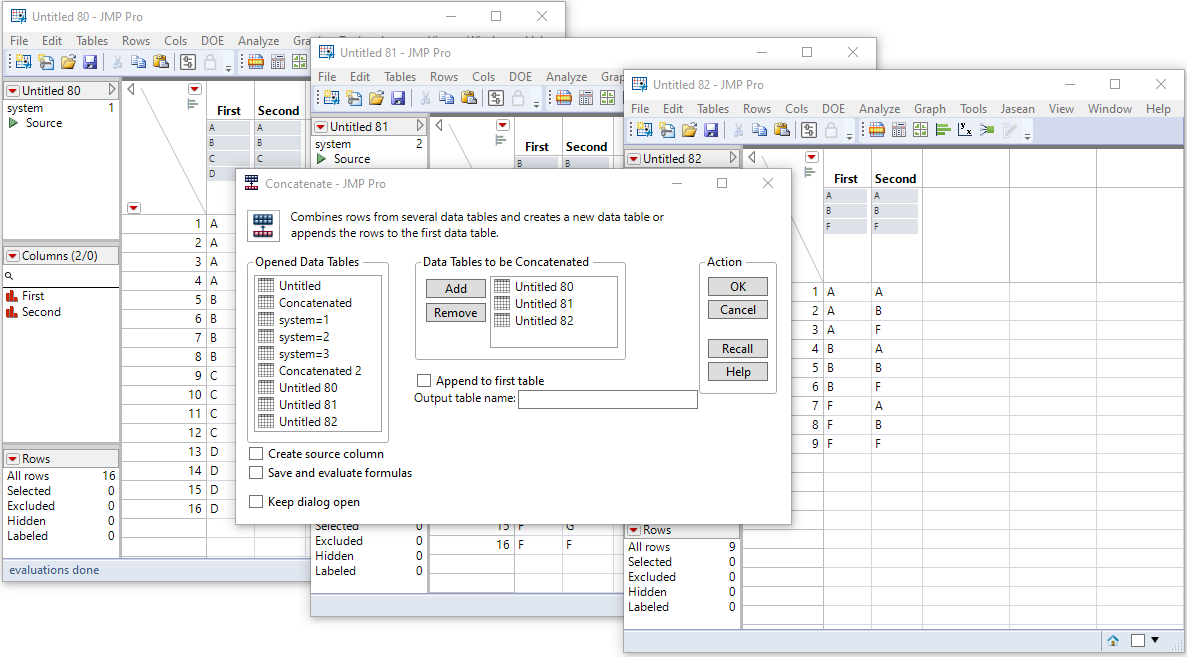Click OK in the Concatenate dialog

pos(737,286)
